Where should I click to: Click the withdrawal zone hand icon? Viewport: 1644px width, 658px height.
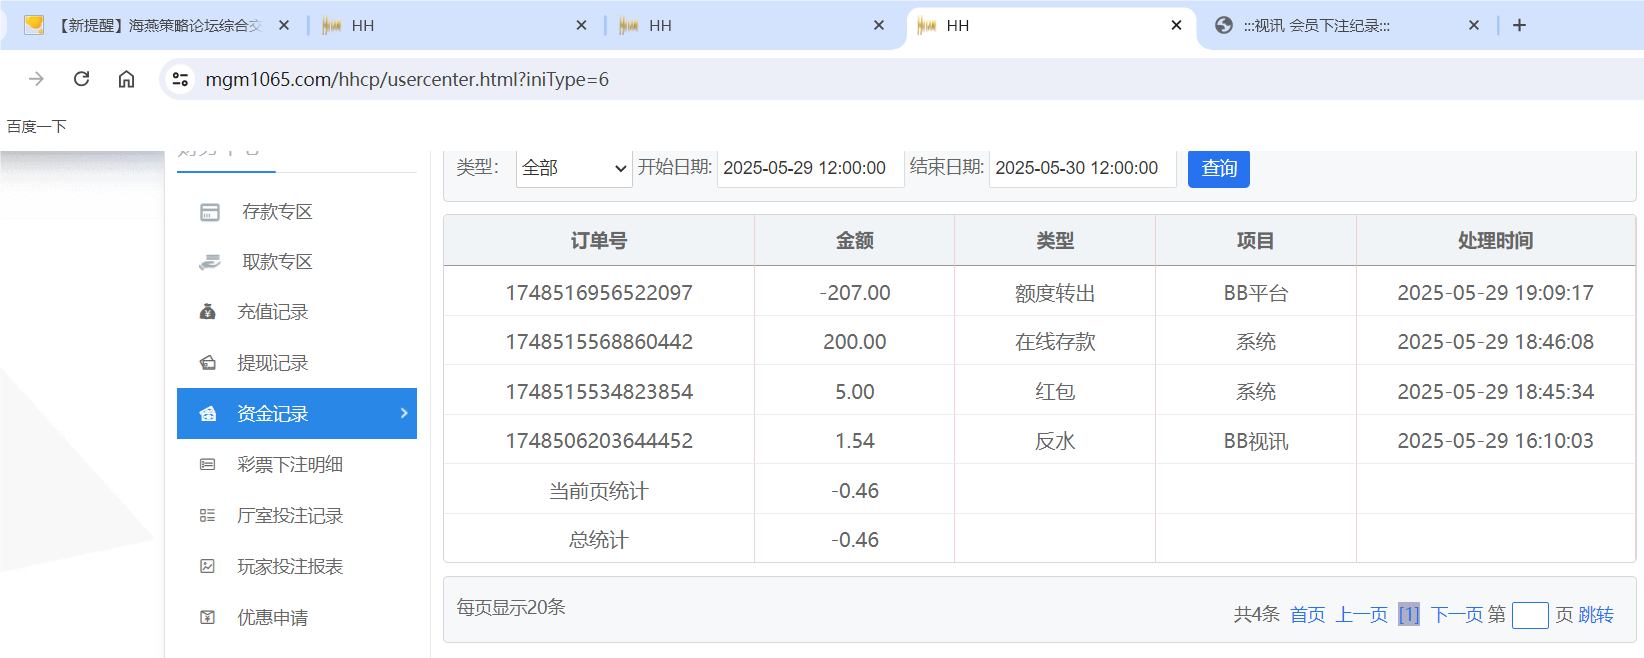209,262
